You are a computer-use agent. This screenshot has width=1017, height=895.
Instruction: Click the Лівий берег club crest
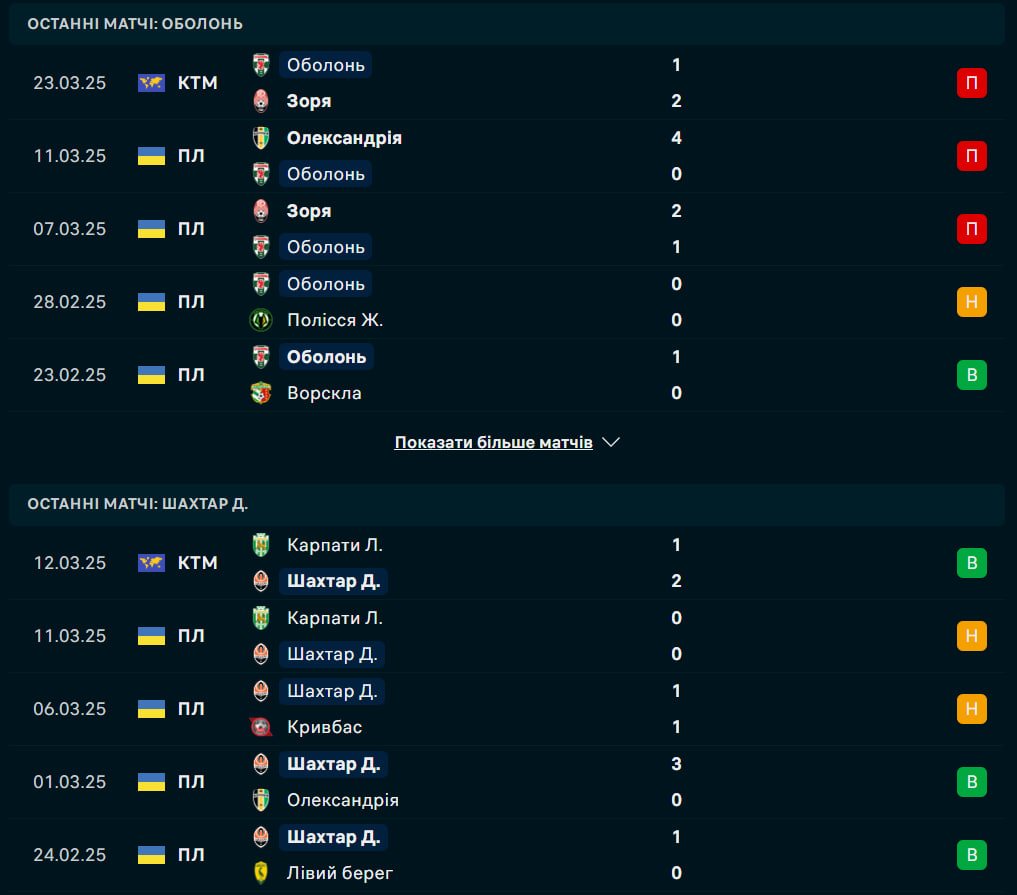(261, 873)
